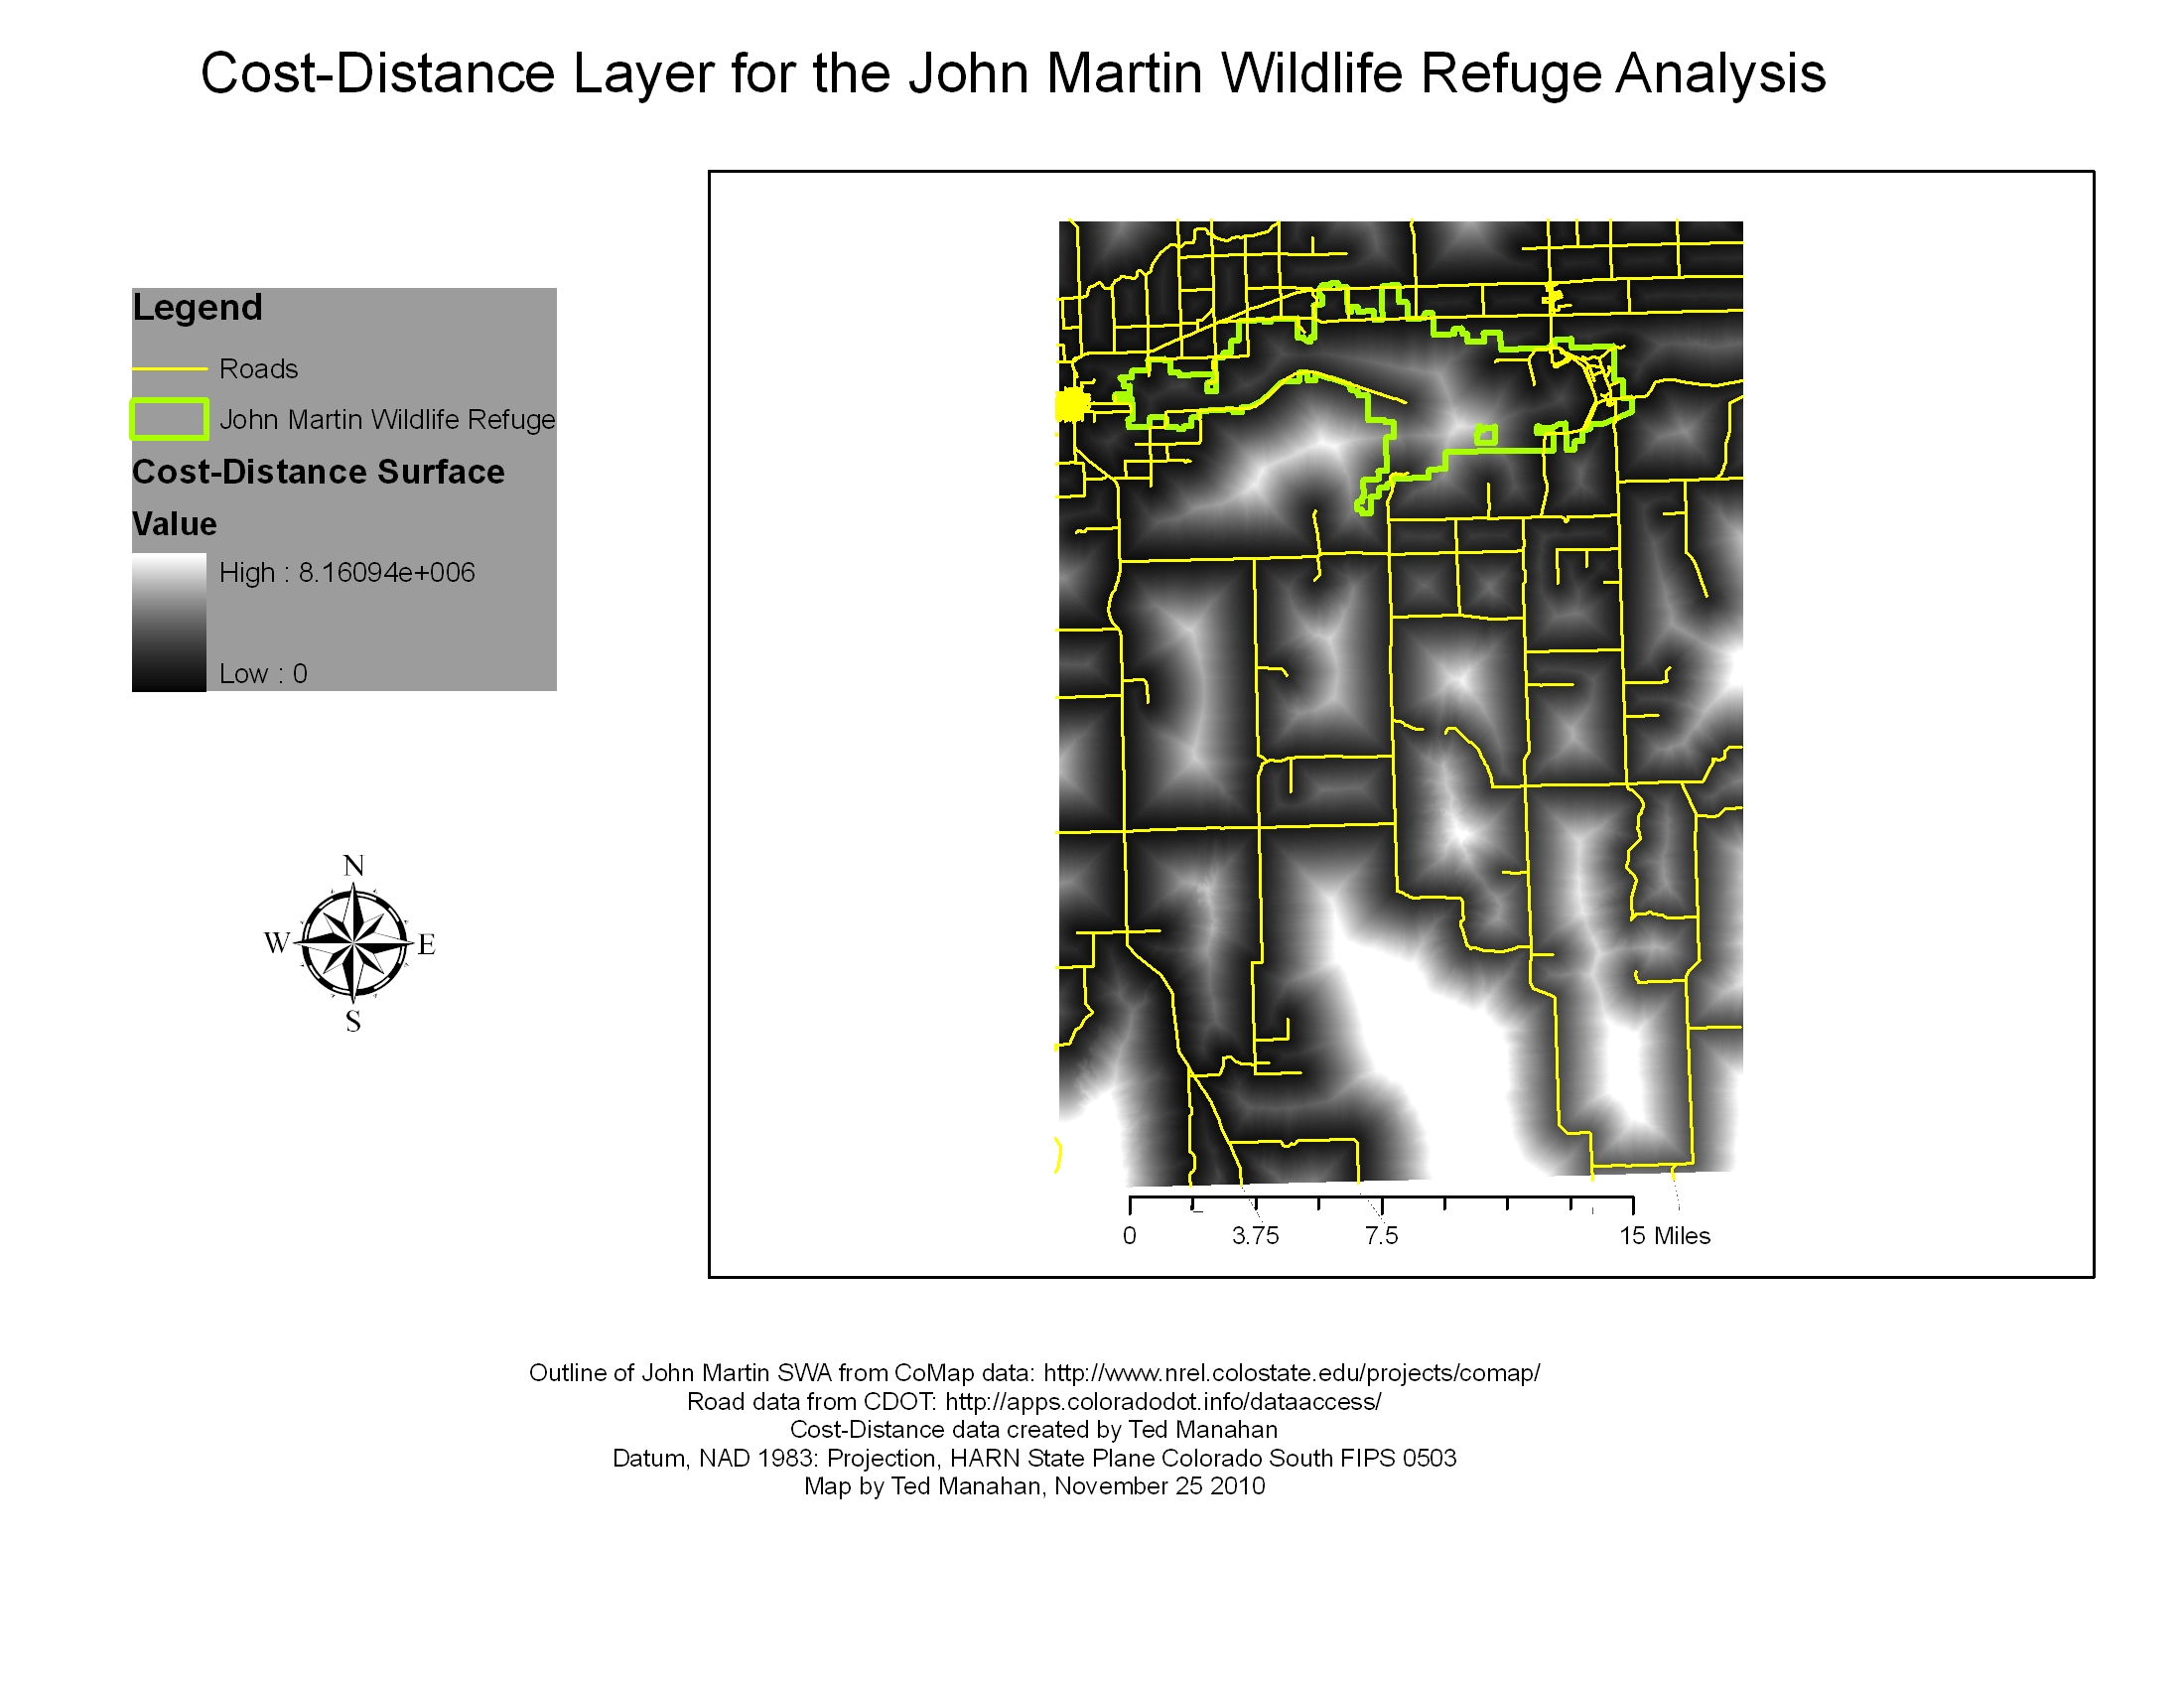Click the grayscale value gradient swatch
Image resolution: width=2184 pixels, height=1688 pixels.
[x=170, y=622]
